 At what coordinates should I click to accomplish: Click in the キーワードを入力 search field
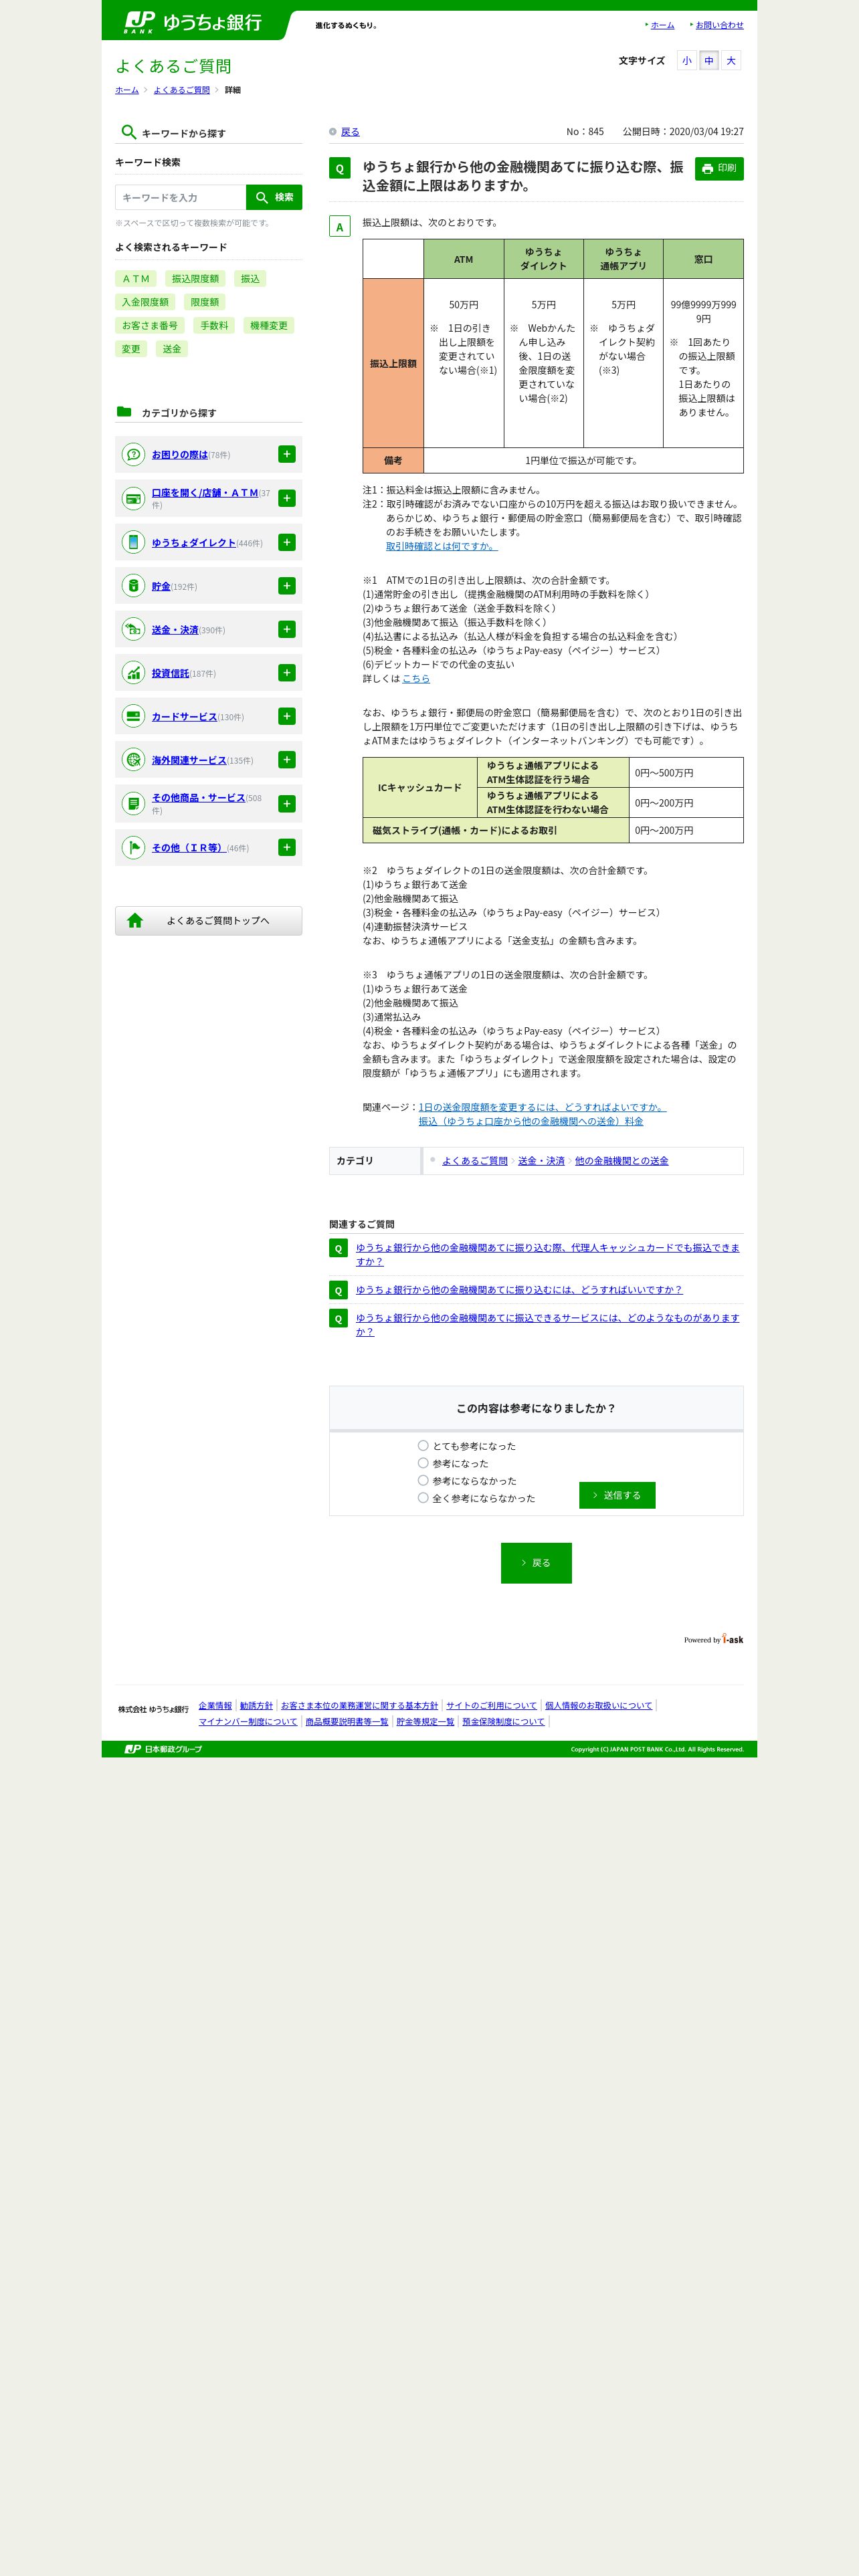click(181, 197)
